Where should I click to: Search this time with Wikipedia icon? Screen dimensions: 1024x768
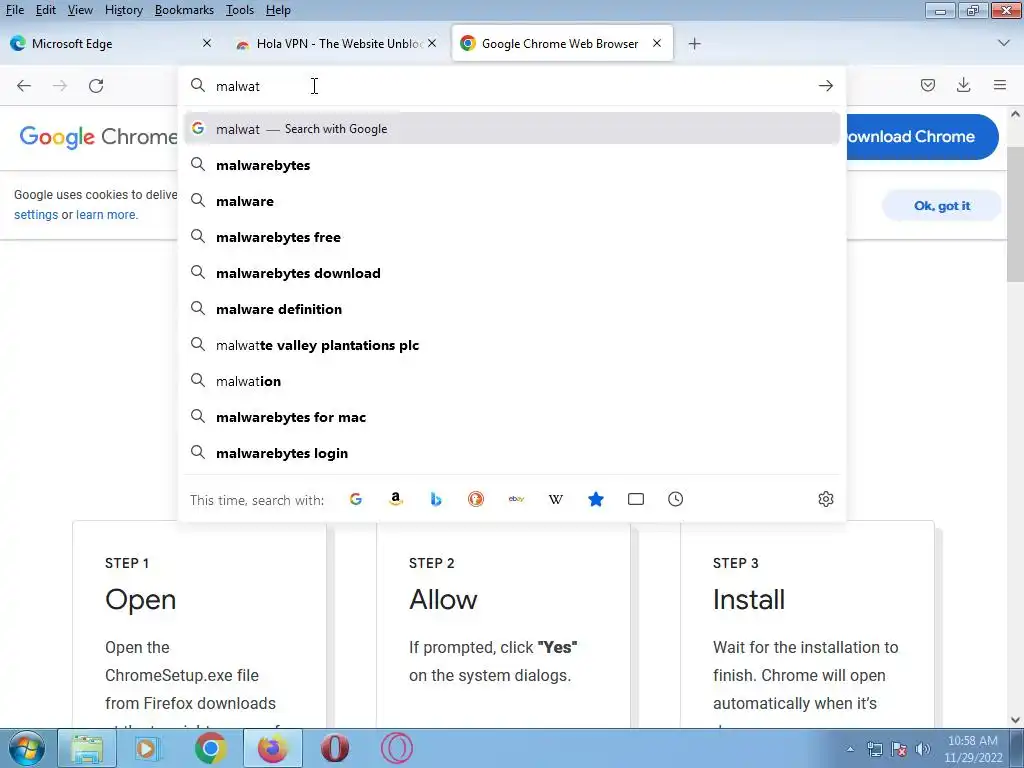(556, 500)
